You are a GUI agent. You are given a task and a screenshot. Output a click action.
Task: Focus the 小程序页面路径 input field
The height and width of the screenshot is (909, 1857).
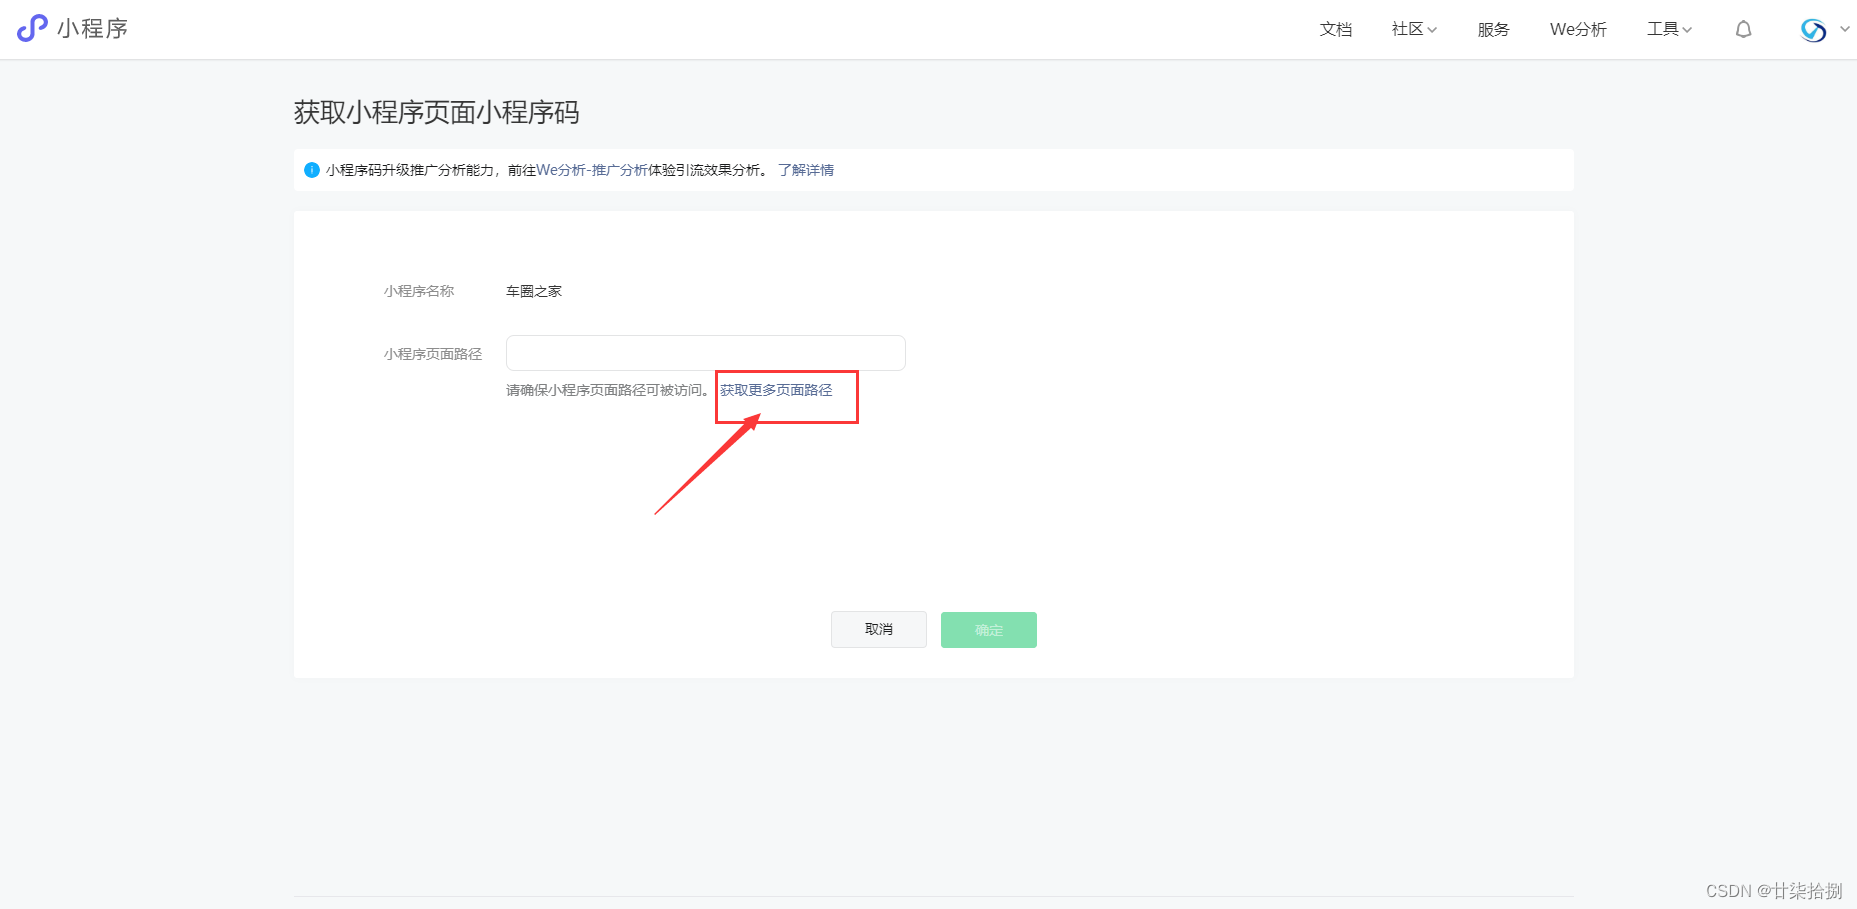tap(706, 353)
